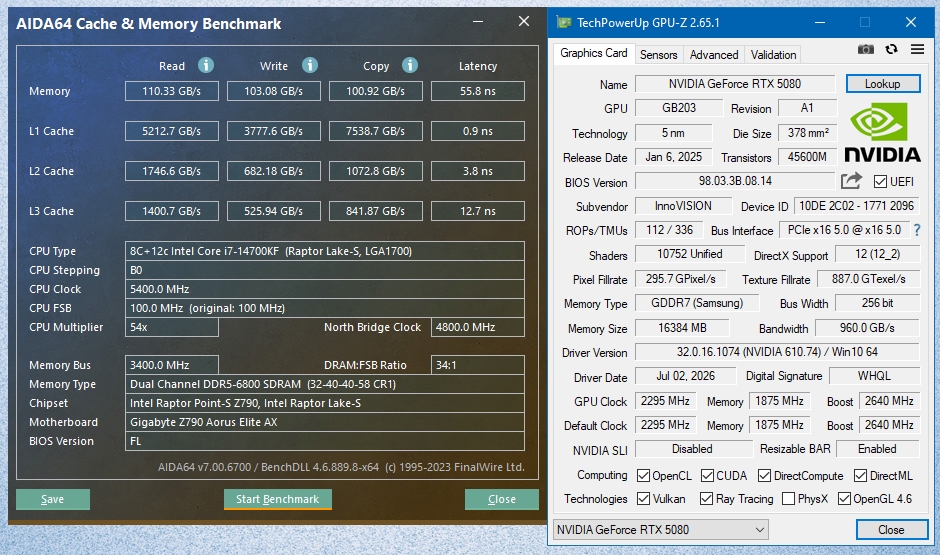Click the DRAM:FSB Ratio value 34:1
940x555 pixels.
click(478, 365)
